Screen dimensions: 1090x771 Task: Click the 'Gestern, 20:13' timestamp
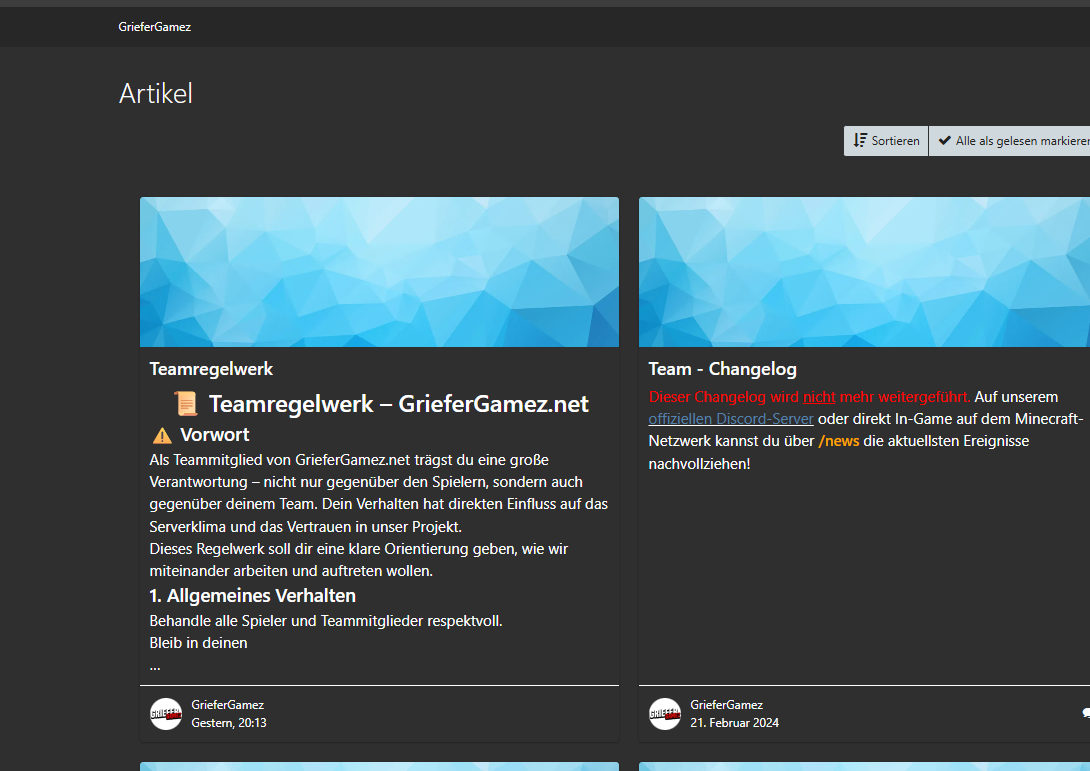[x=229, y=723]
